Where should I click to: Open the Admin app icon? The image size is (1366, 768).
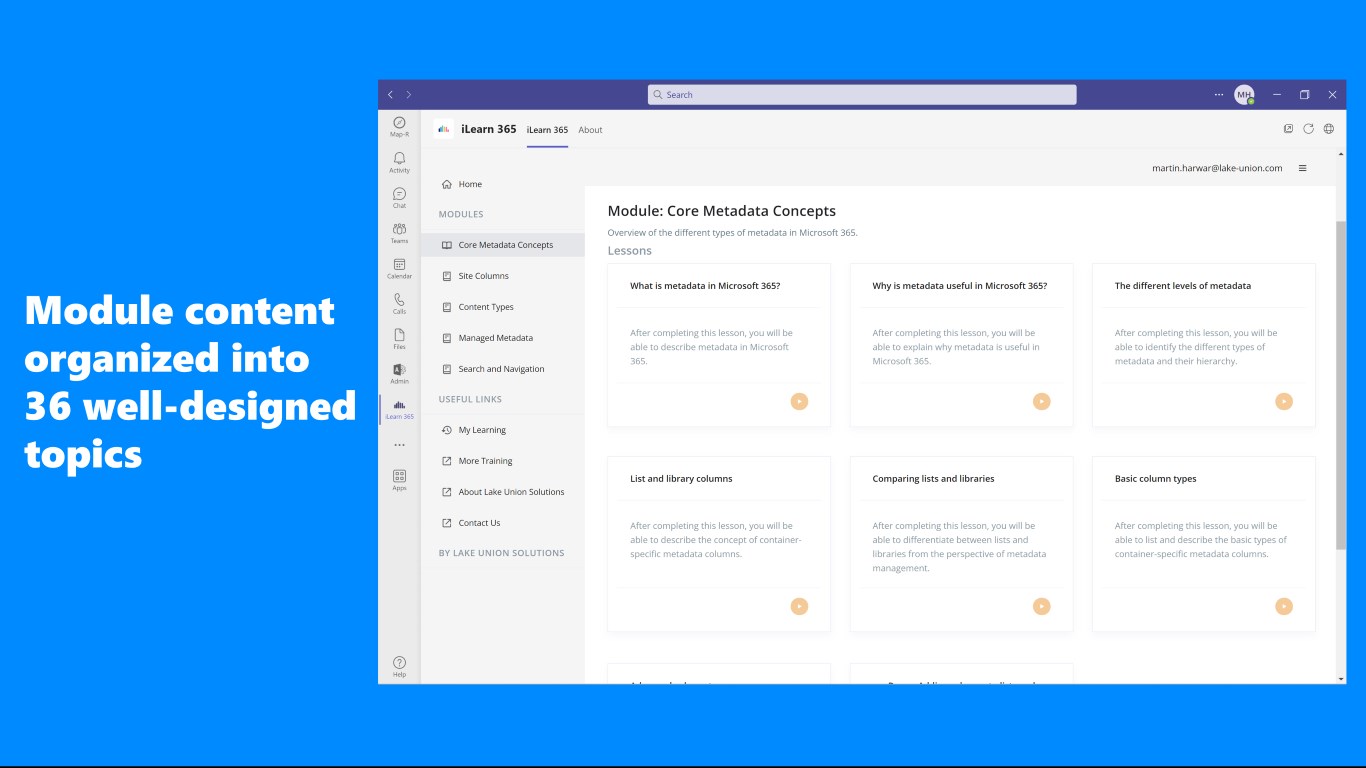click(399, 373)
